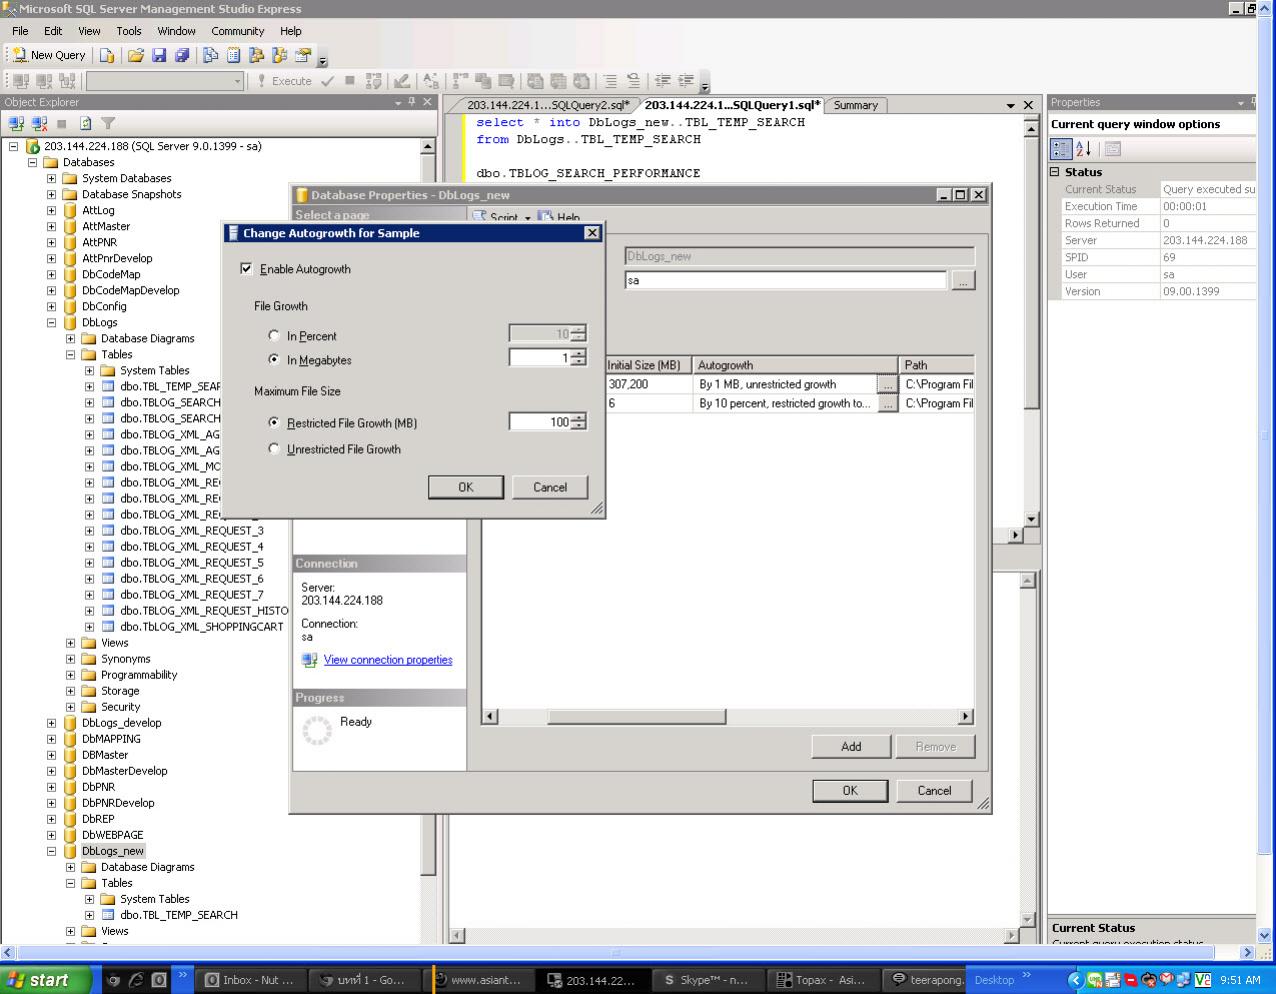
Task: Click Cancel in Change Autogrowth dialog
Action: (x=550, y=487)
